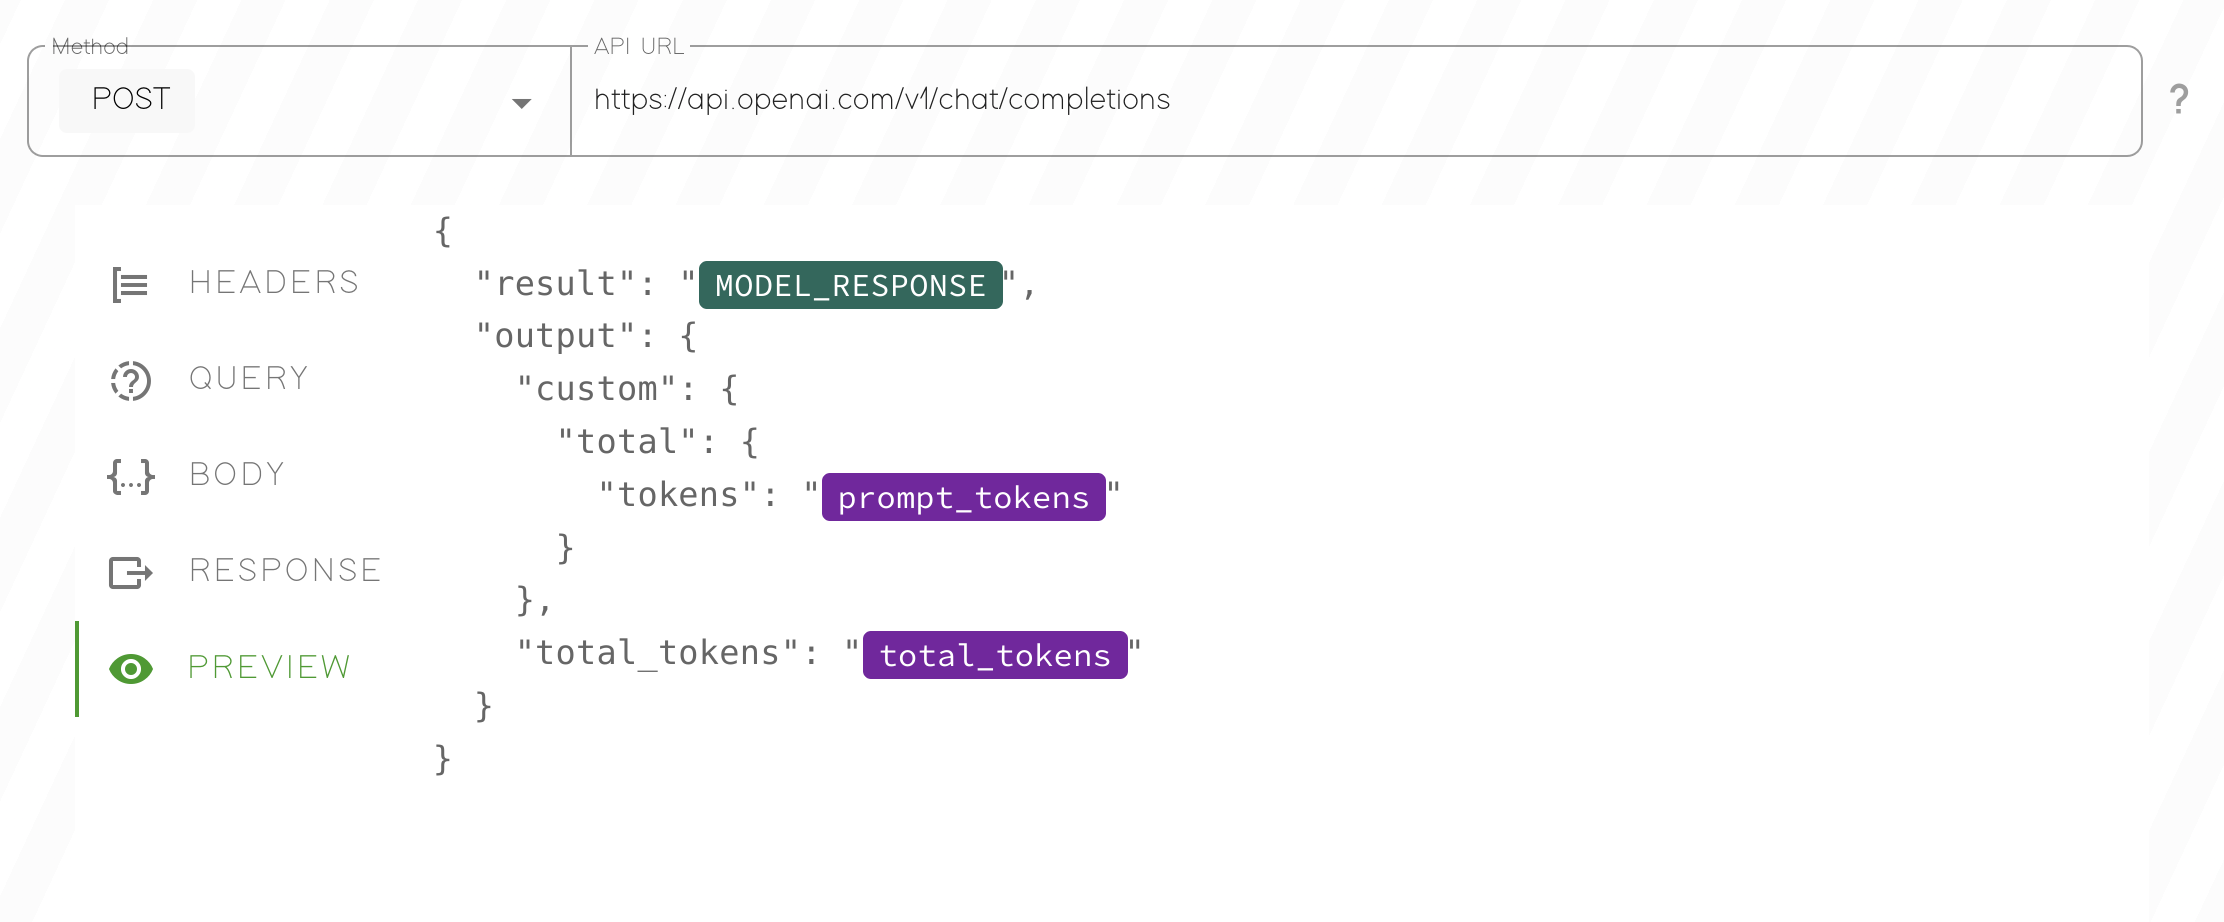Click the Response export arrow icon
Image resolution: width=2224 pixels, height=922 pixels.
click(130, 573)
